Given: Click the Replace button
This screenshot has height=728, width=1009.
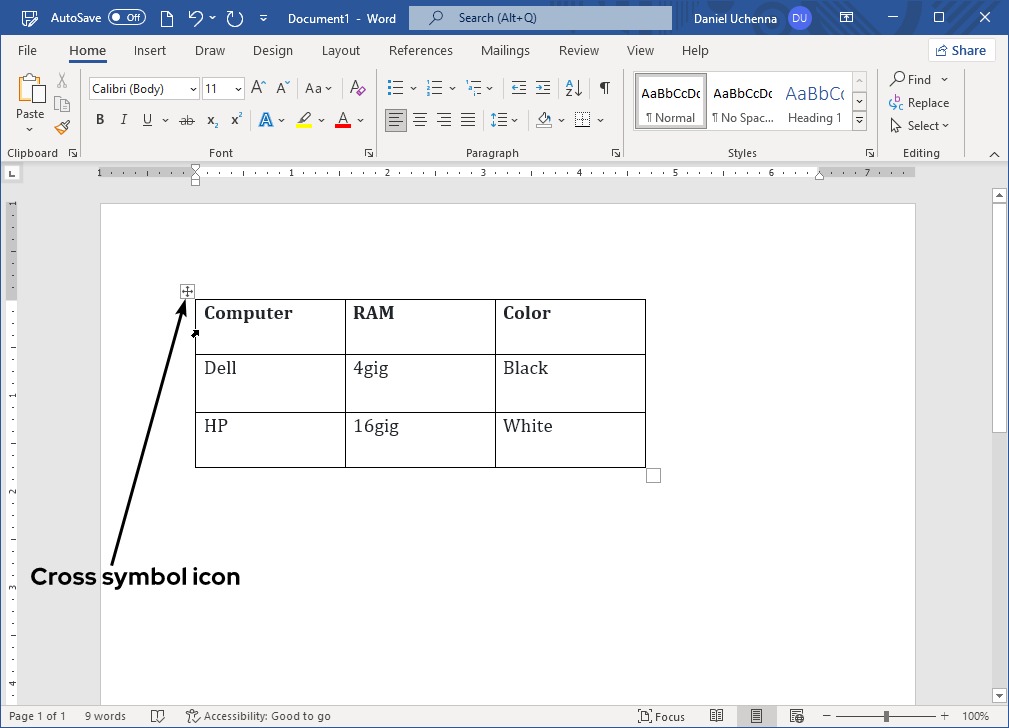Looking at the screenshot, I should [919, 103].
